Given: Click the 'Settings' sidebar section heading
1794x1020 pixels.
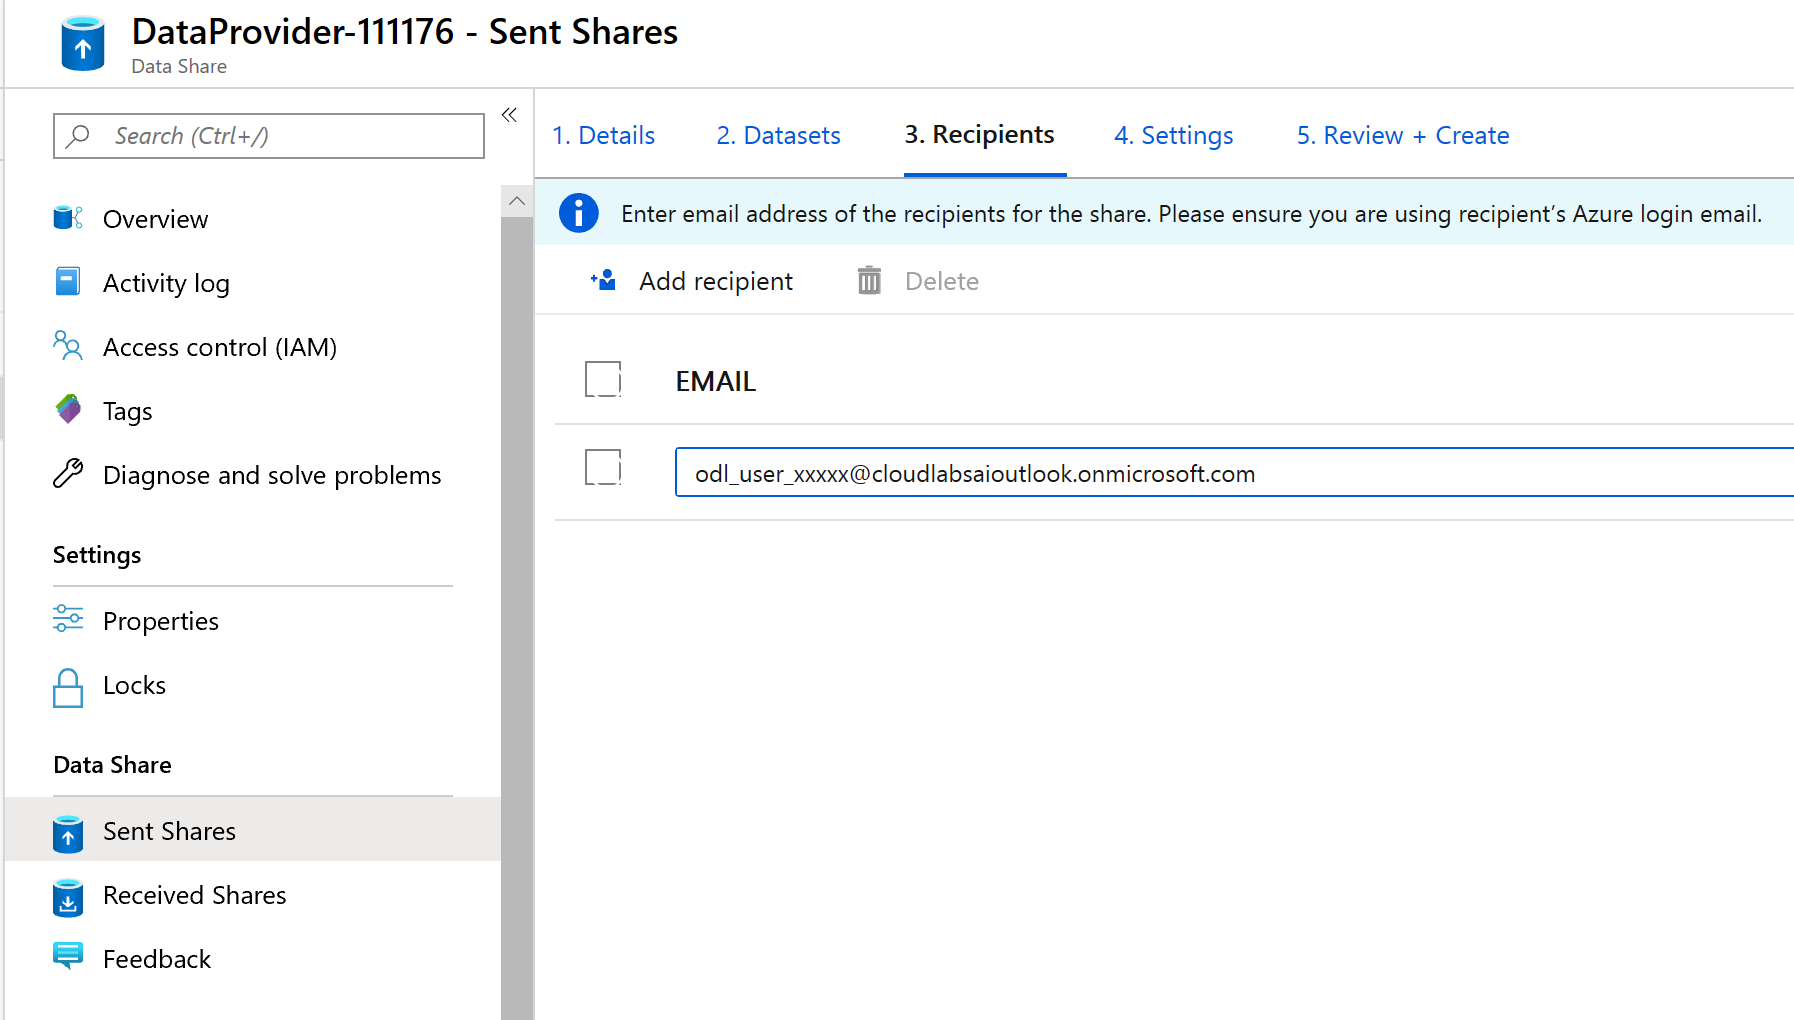Looking at the screenshot, I should pos(97,555).
